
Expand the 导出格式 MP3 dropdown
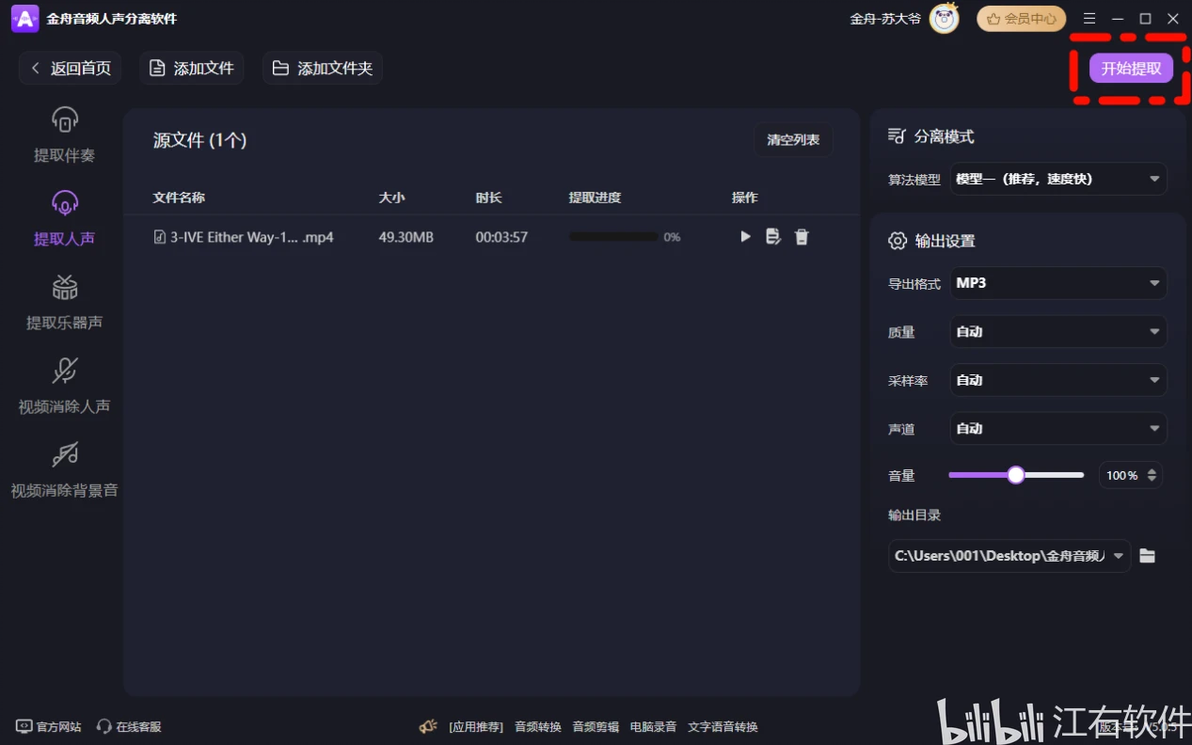pyautogui.click(x=1058, y=283)
